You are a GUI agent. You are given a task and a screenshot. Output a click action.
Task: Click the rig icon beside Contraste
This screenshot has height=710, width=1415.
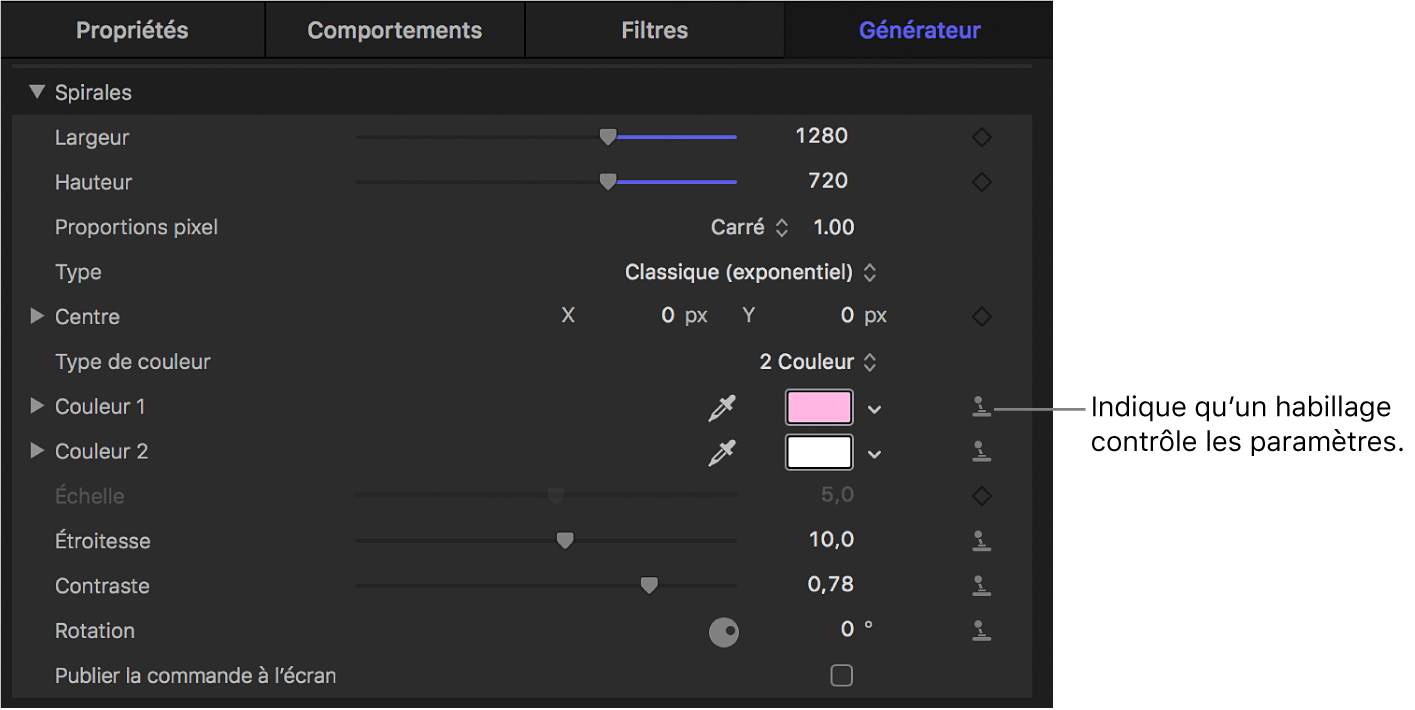pyautogui.click(x=981, y=586)
